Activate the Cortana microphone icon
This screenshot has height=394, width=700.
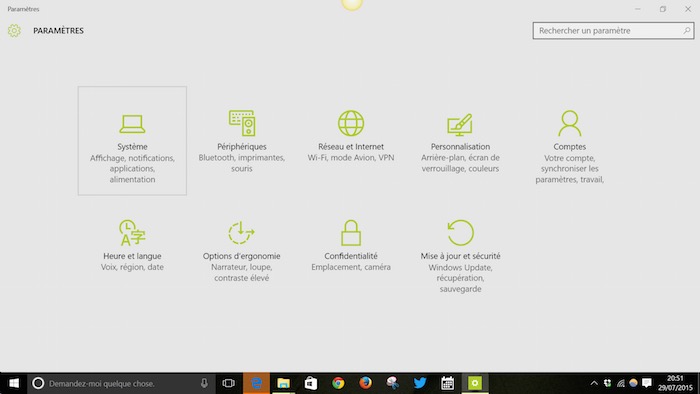204,383
